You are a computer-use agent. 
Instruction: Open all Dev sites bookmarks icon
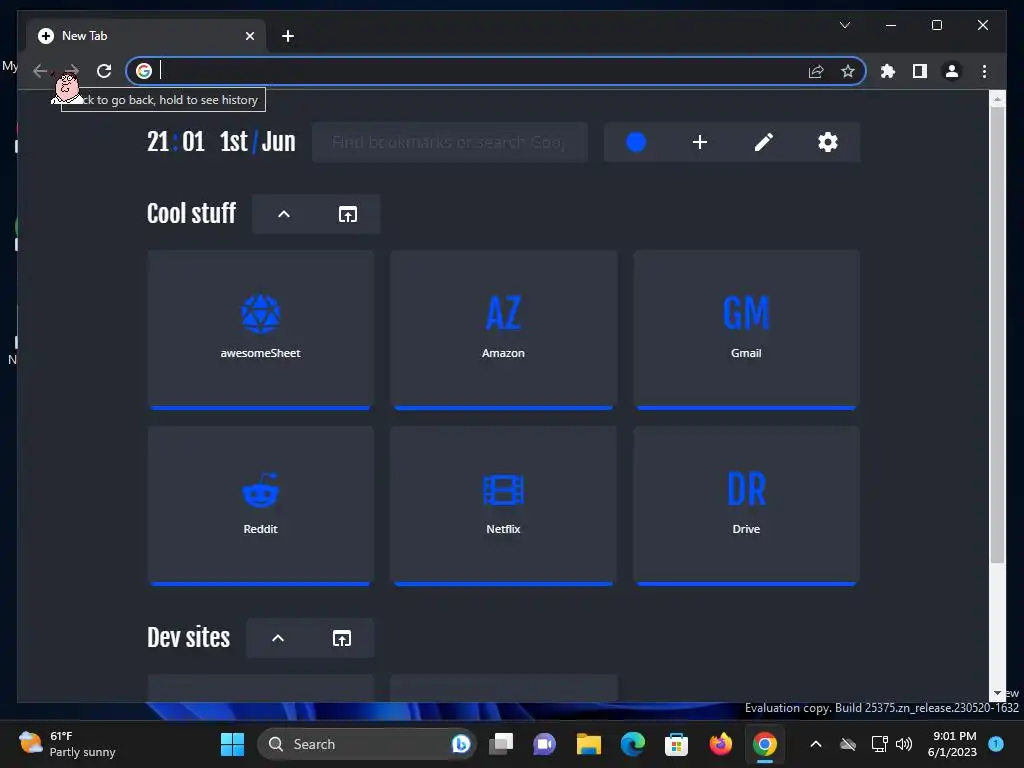point(342,638)
